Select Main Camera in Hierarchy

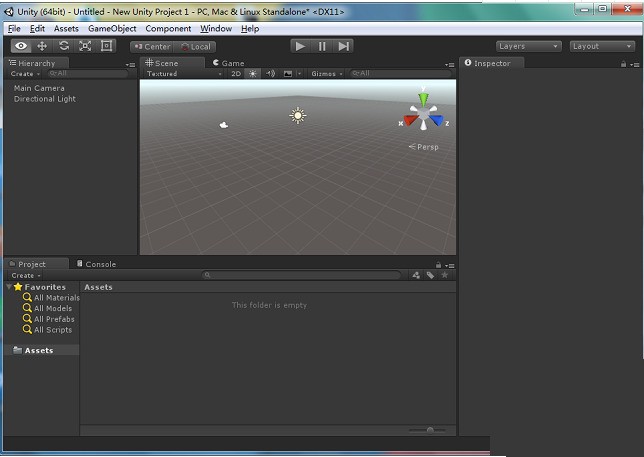coord(39,88)
